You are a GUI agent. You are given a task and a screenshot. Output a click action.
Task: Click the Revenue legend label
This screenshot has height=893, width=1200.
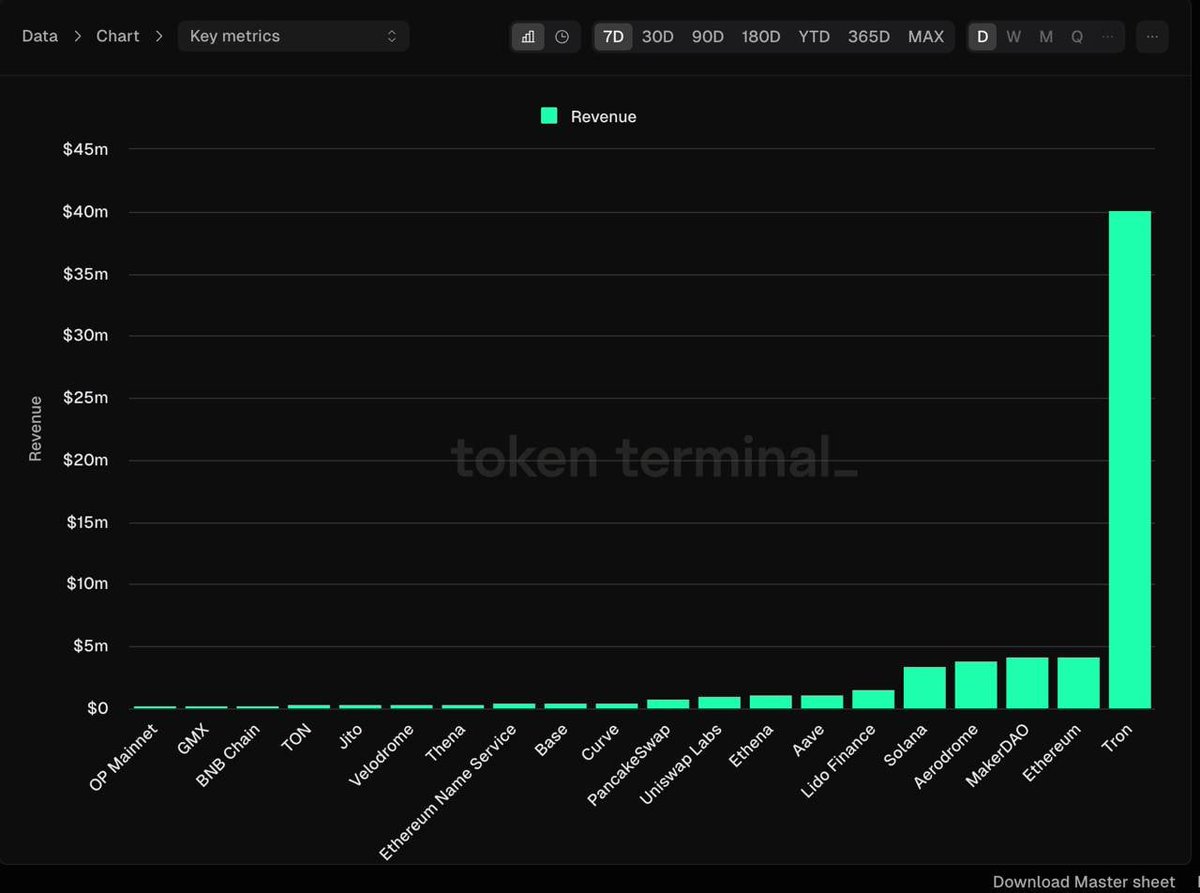[603, 117]
